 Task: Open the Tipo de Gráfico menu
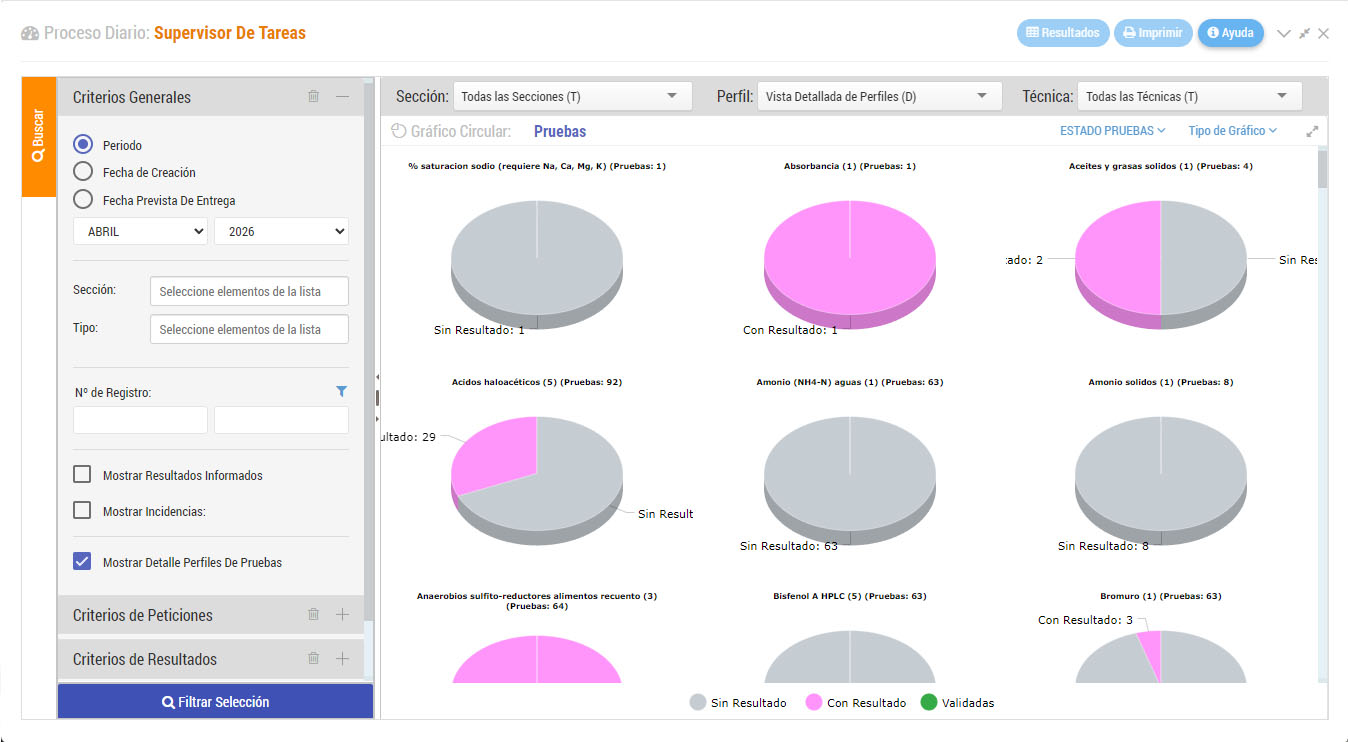pyautogui.click(x=1232, y=131)
